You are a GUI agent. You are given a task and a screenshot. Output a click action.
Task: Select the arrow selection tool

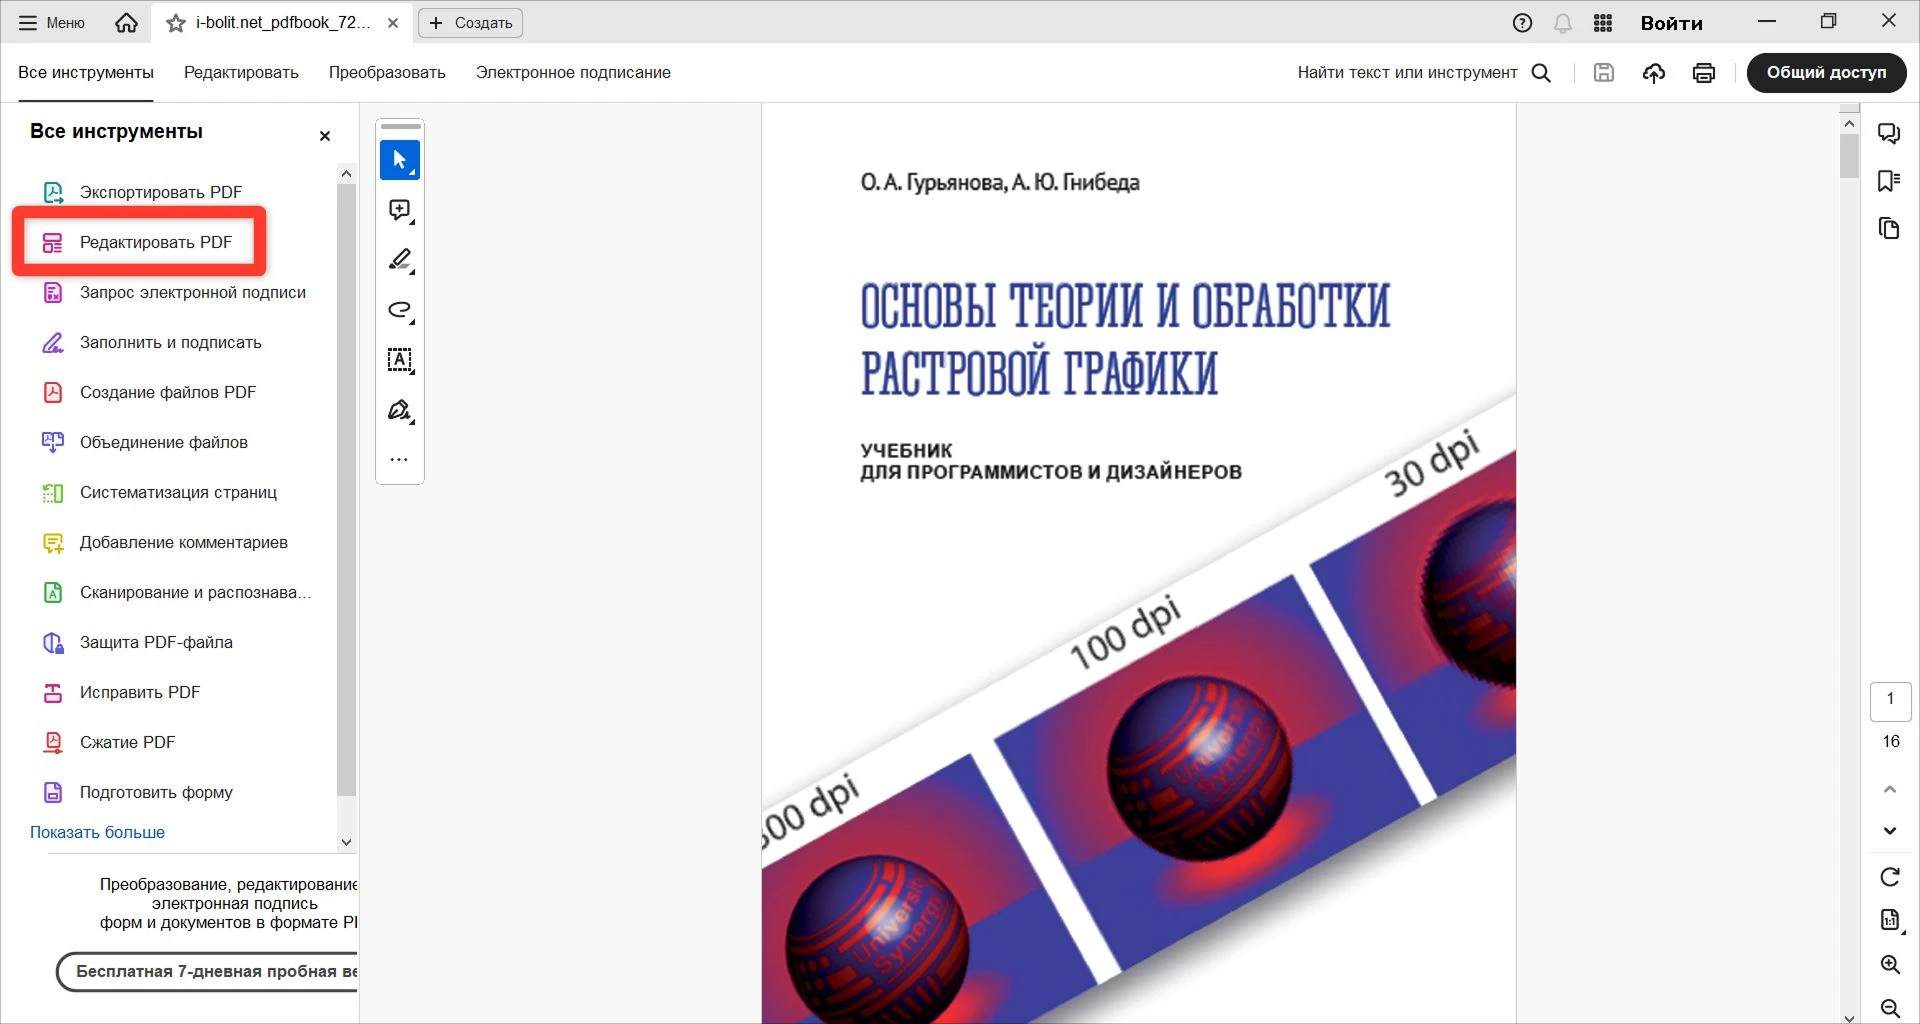399,160
